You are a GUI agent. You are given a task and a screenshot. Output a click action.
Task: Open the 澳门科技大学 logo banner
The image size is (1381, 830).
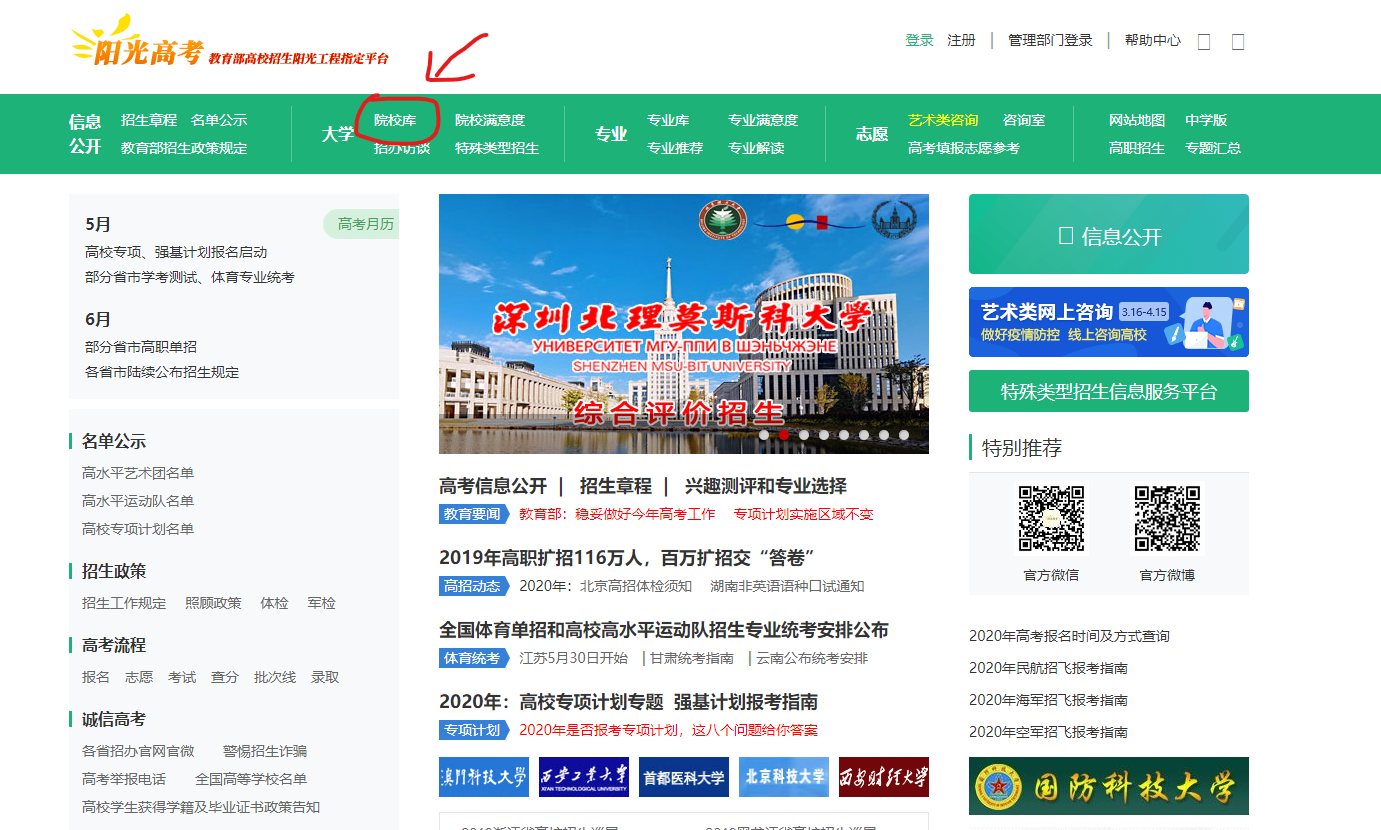click(x=484, y=777)
